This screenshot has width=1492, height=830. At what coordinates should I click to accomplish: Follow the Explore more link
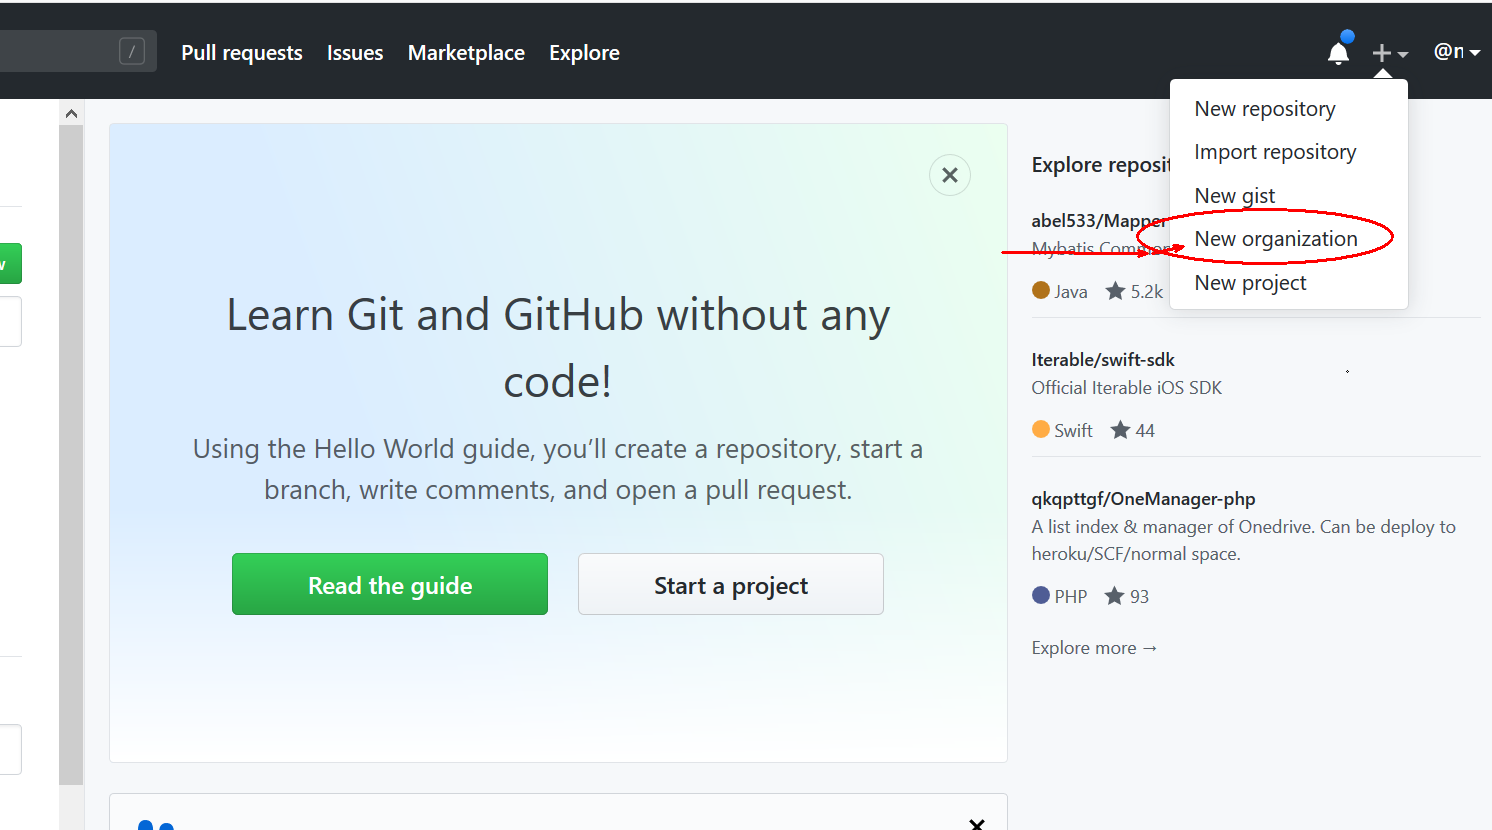(x=1093, y=647)
